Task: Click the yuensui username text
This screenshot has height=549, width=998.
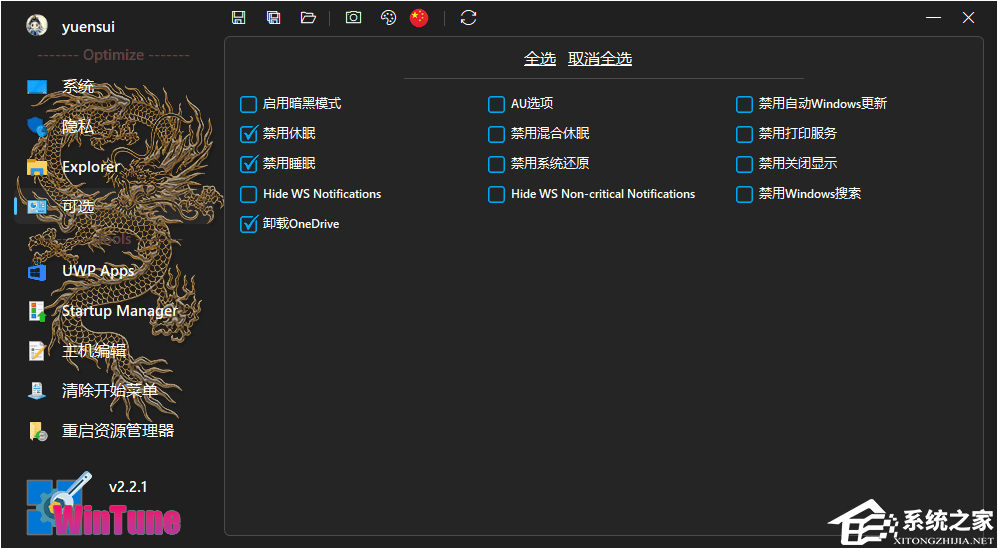Action: click(x=88, y=27)
